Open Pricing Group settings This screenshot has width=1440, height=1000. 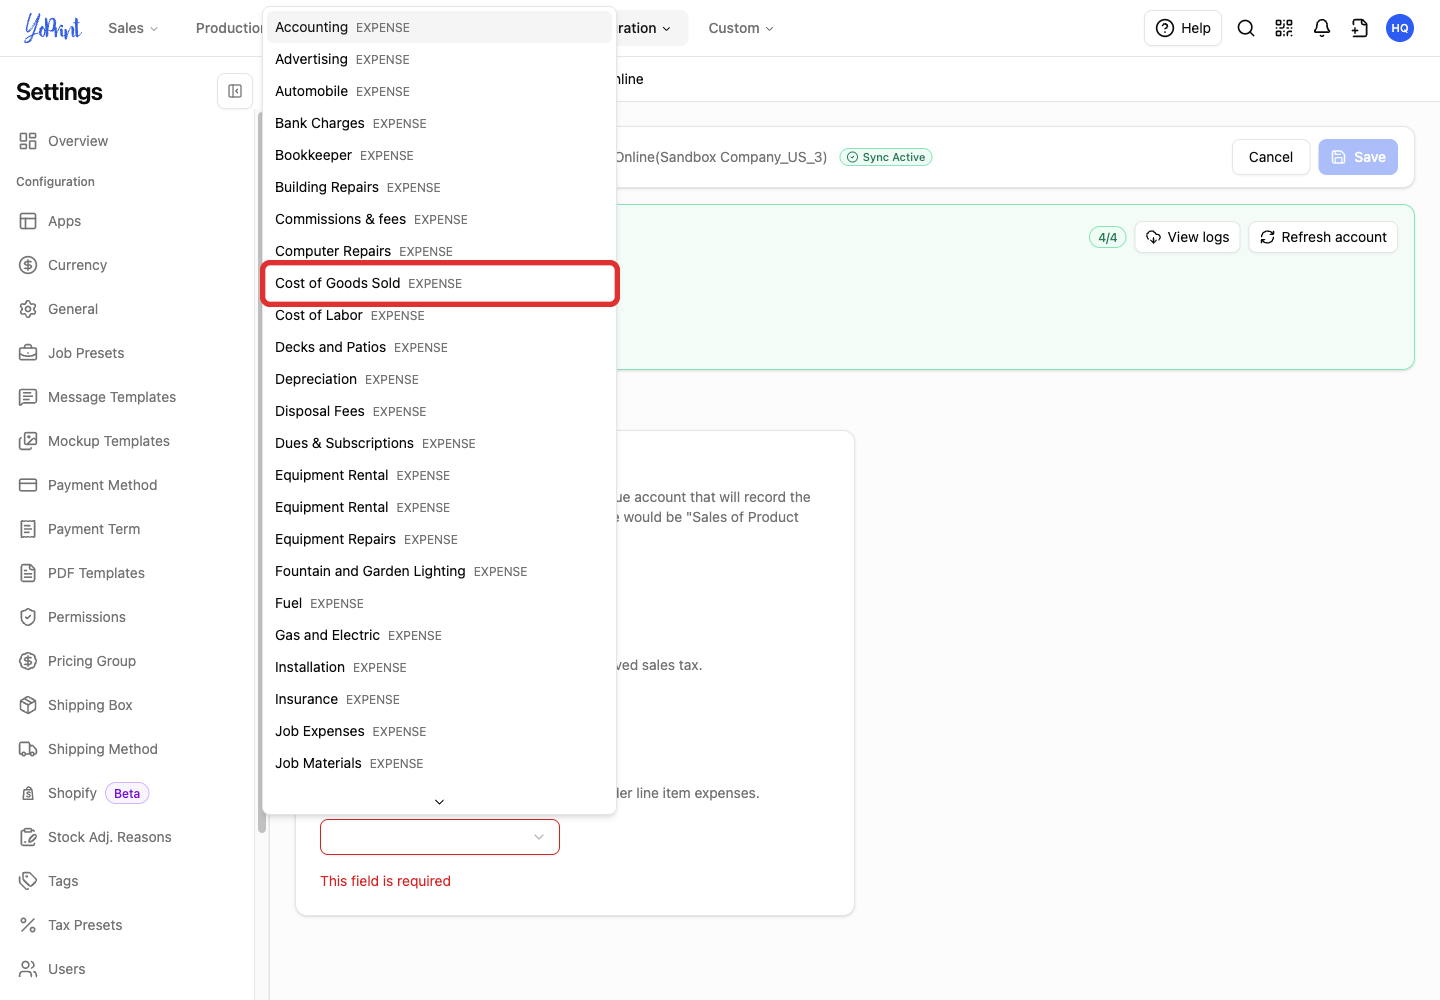click(x=92, y=661)
